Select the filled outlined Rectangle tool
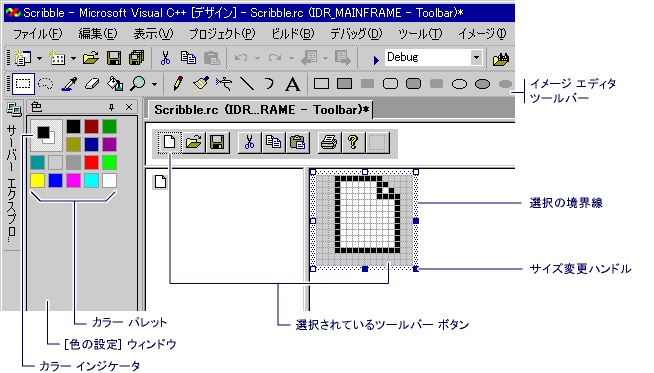The image size is (654, 373). pyautogui.click(x=344, y=84)
